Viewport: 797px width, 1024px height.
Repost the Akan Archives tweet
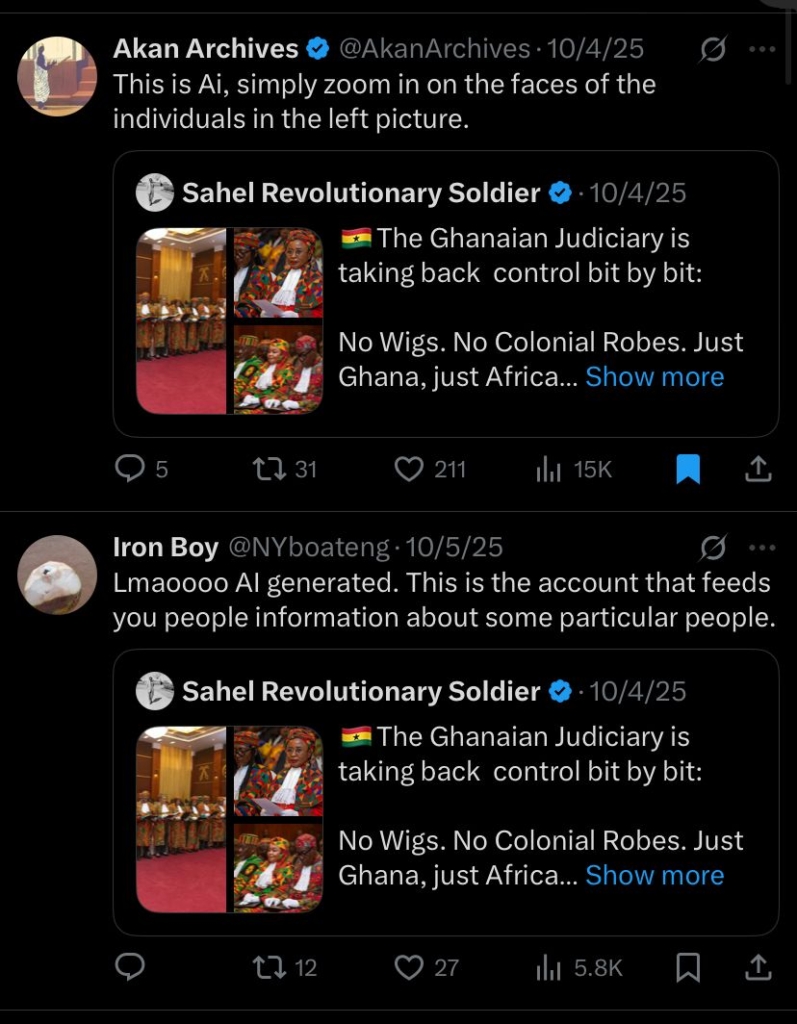[266, 468]
